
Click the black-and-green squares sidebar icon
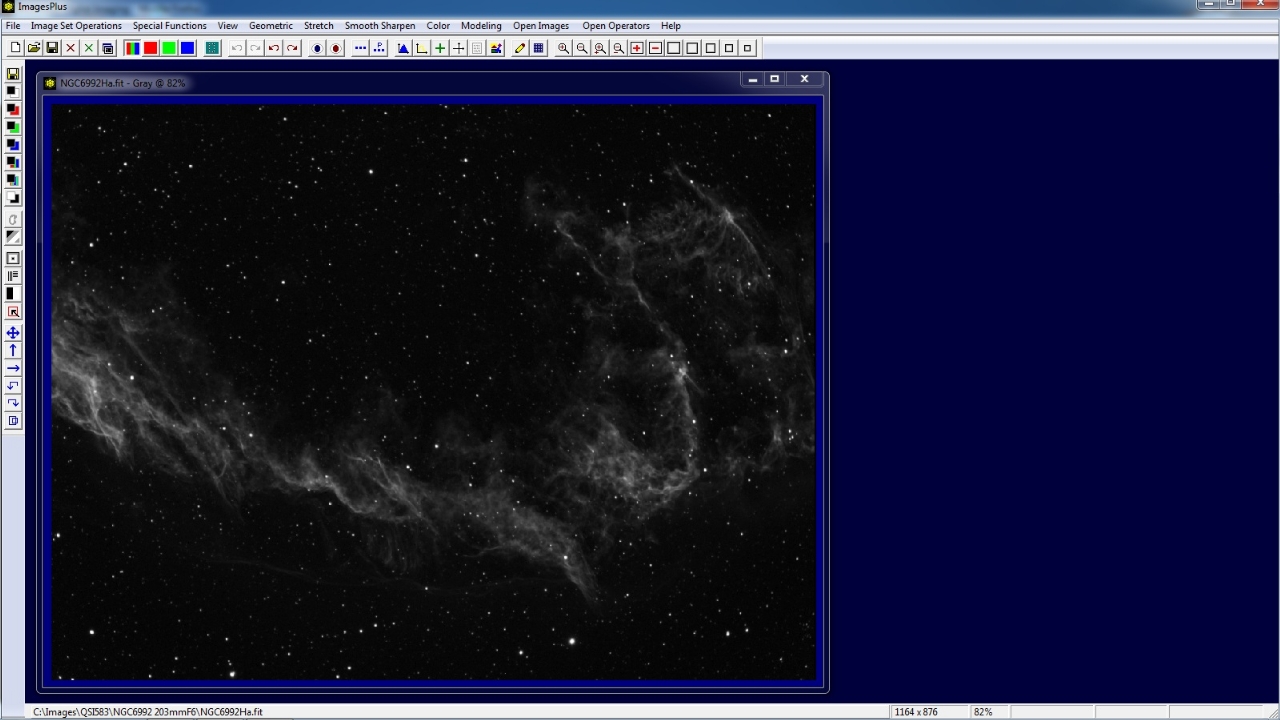point(13,127)
